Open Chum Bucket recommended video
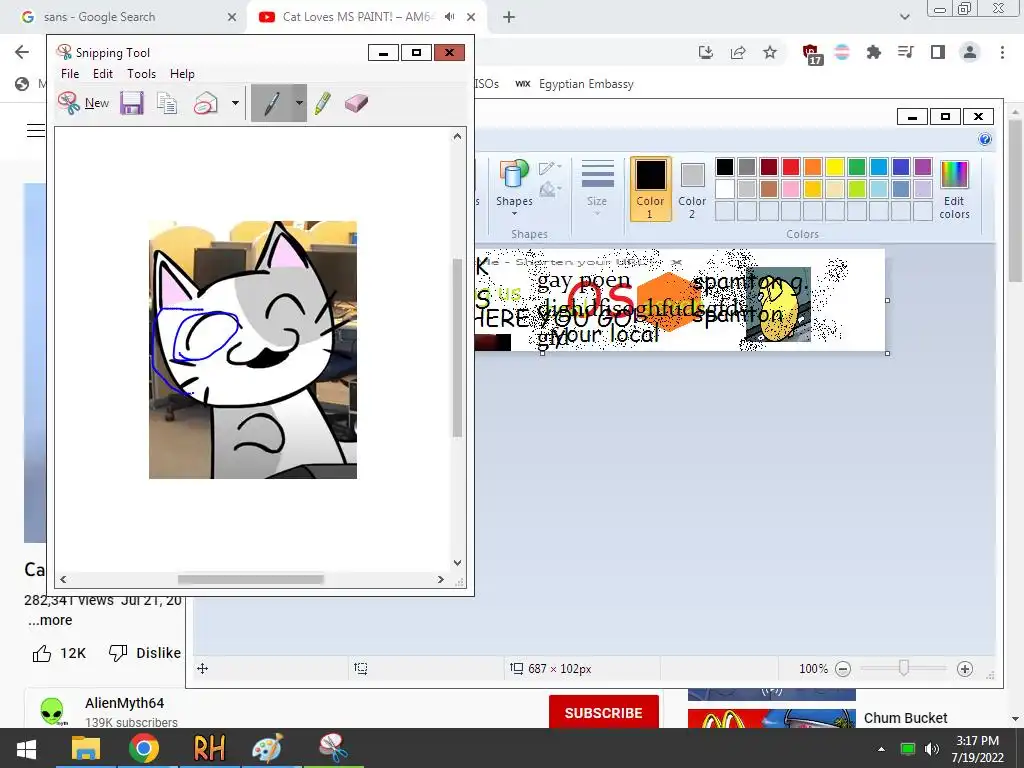Viewport: 1024px width, 768px height. tap(905, 718)
